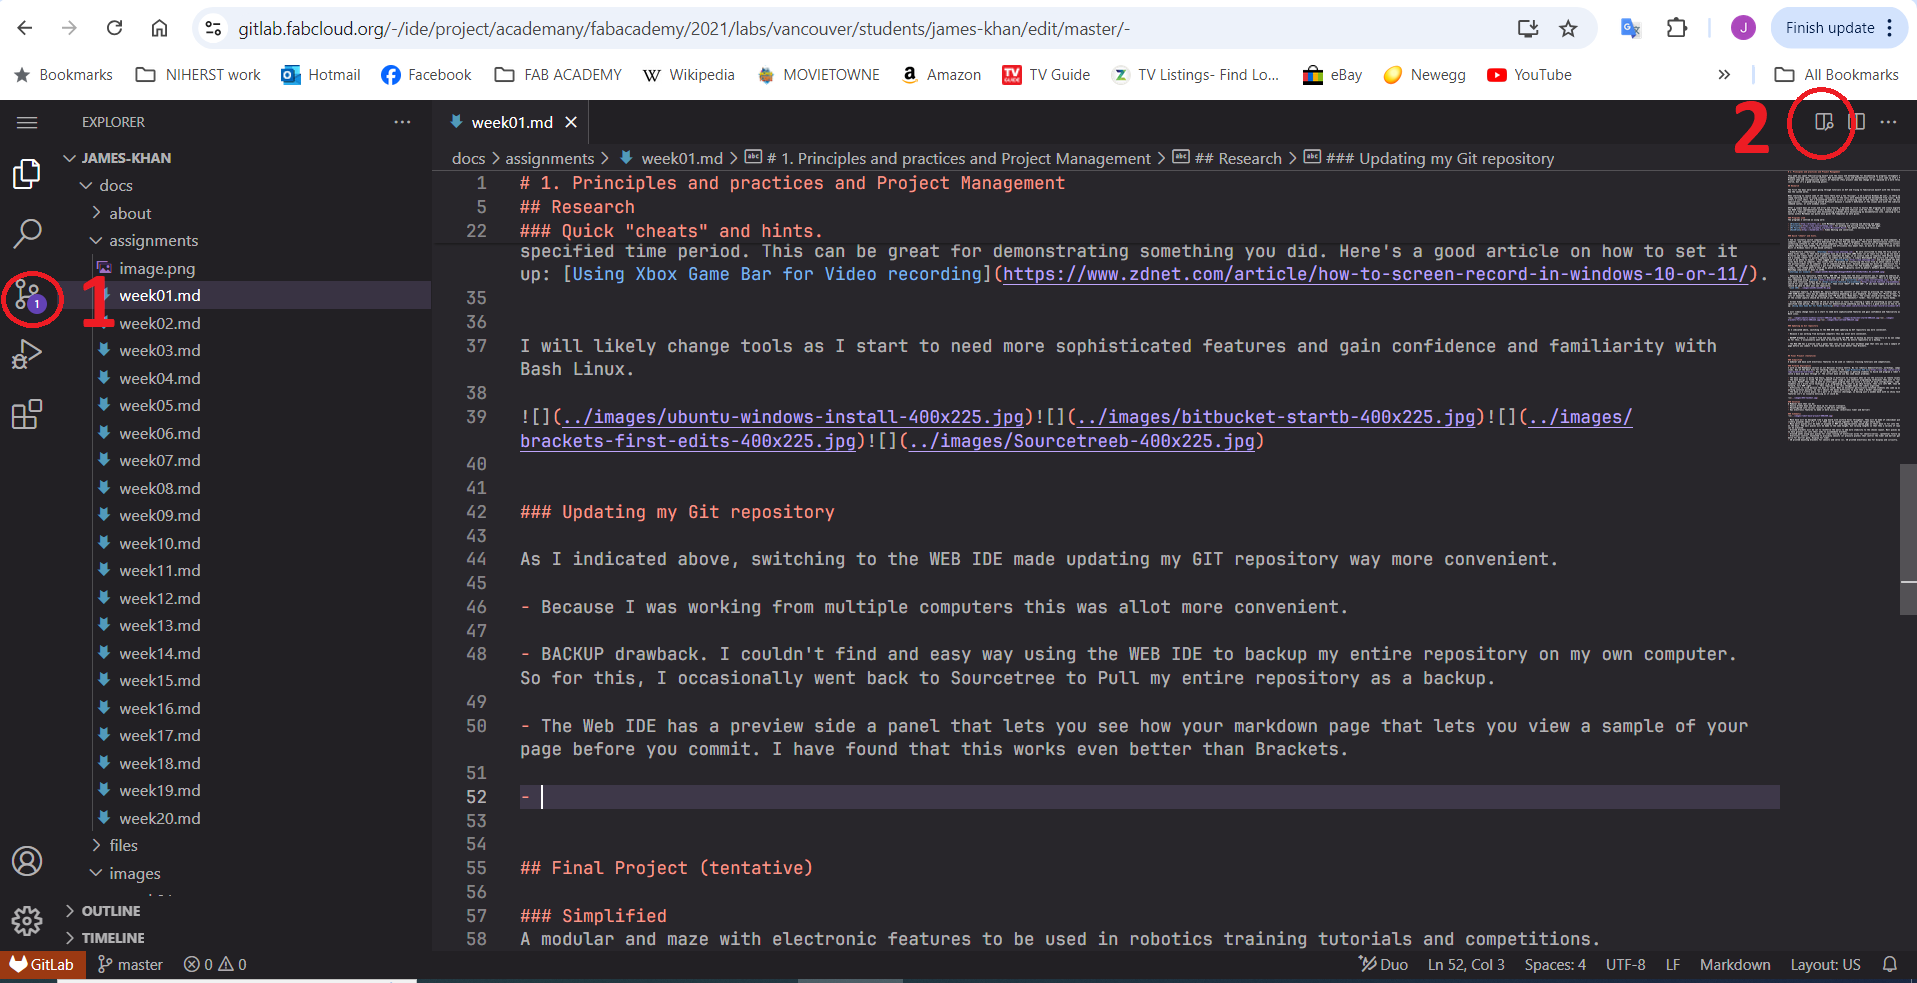Install app icon in address bar
Screen dimensions: 1917x983
[x=1528, y=28]
